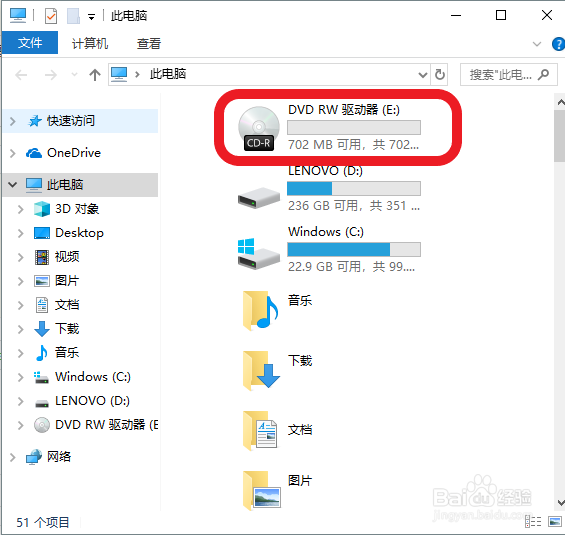This screenshot has width=565, height=535.
Task: Click the Windows (C:) usage bar
Action: click(x=354, y=249)
